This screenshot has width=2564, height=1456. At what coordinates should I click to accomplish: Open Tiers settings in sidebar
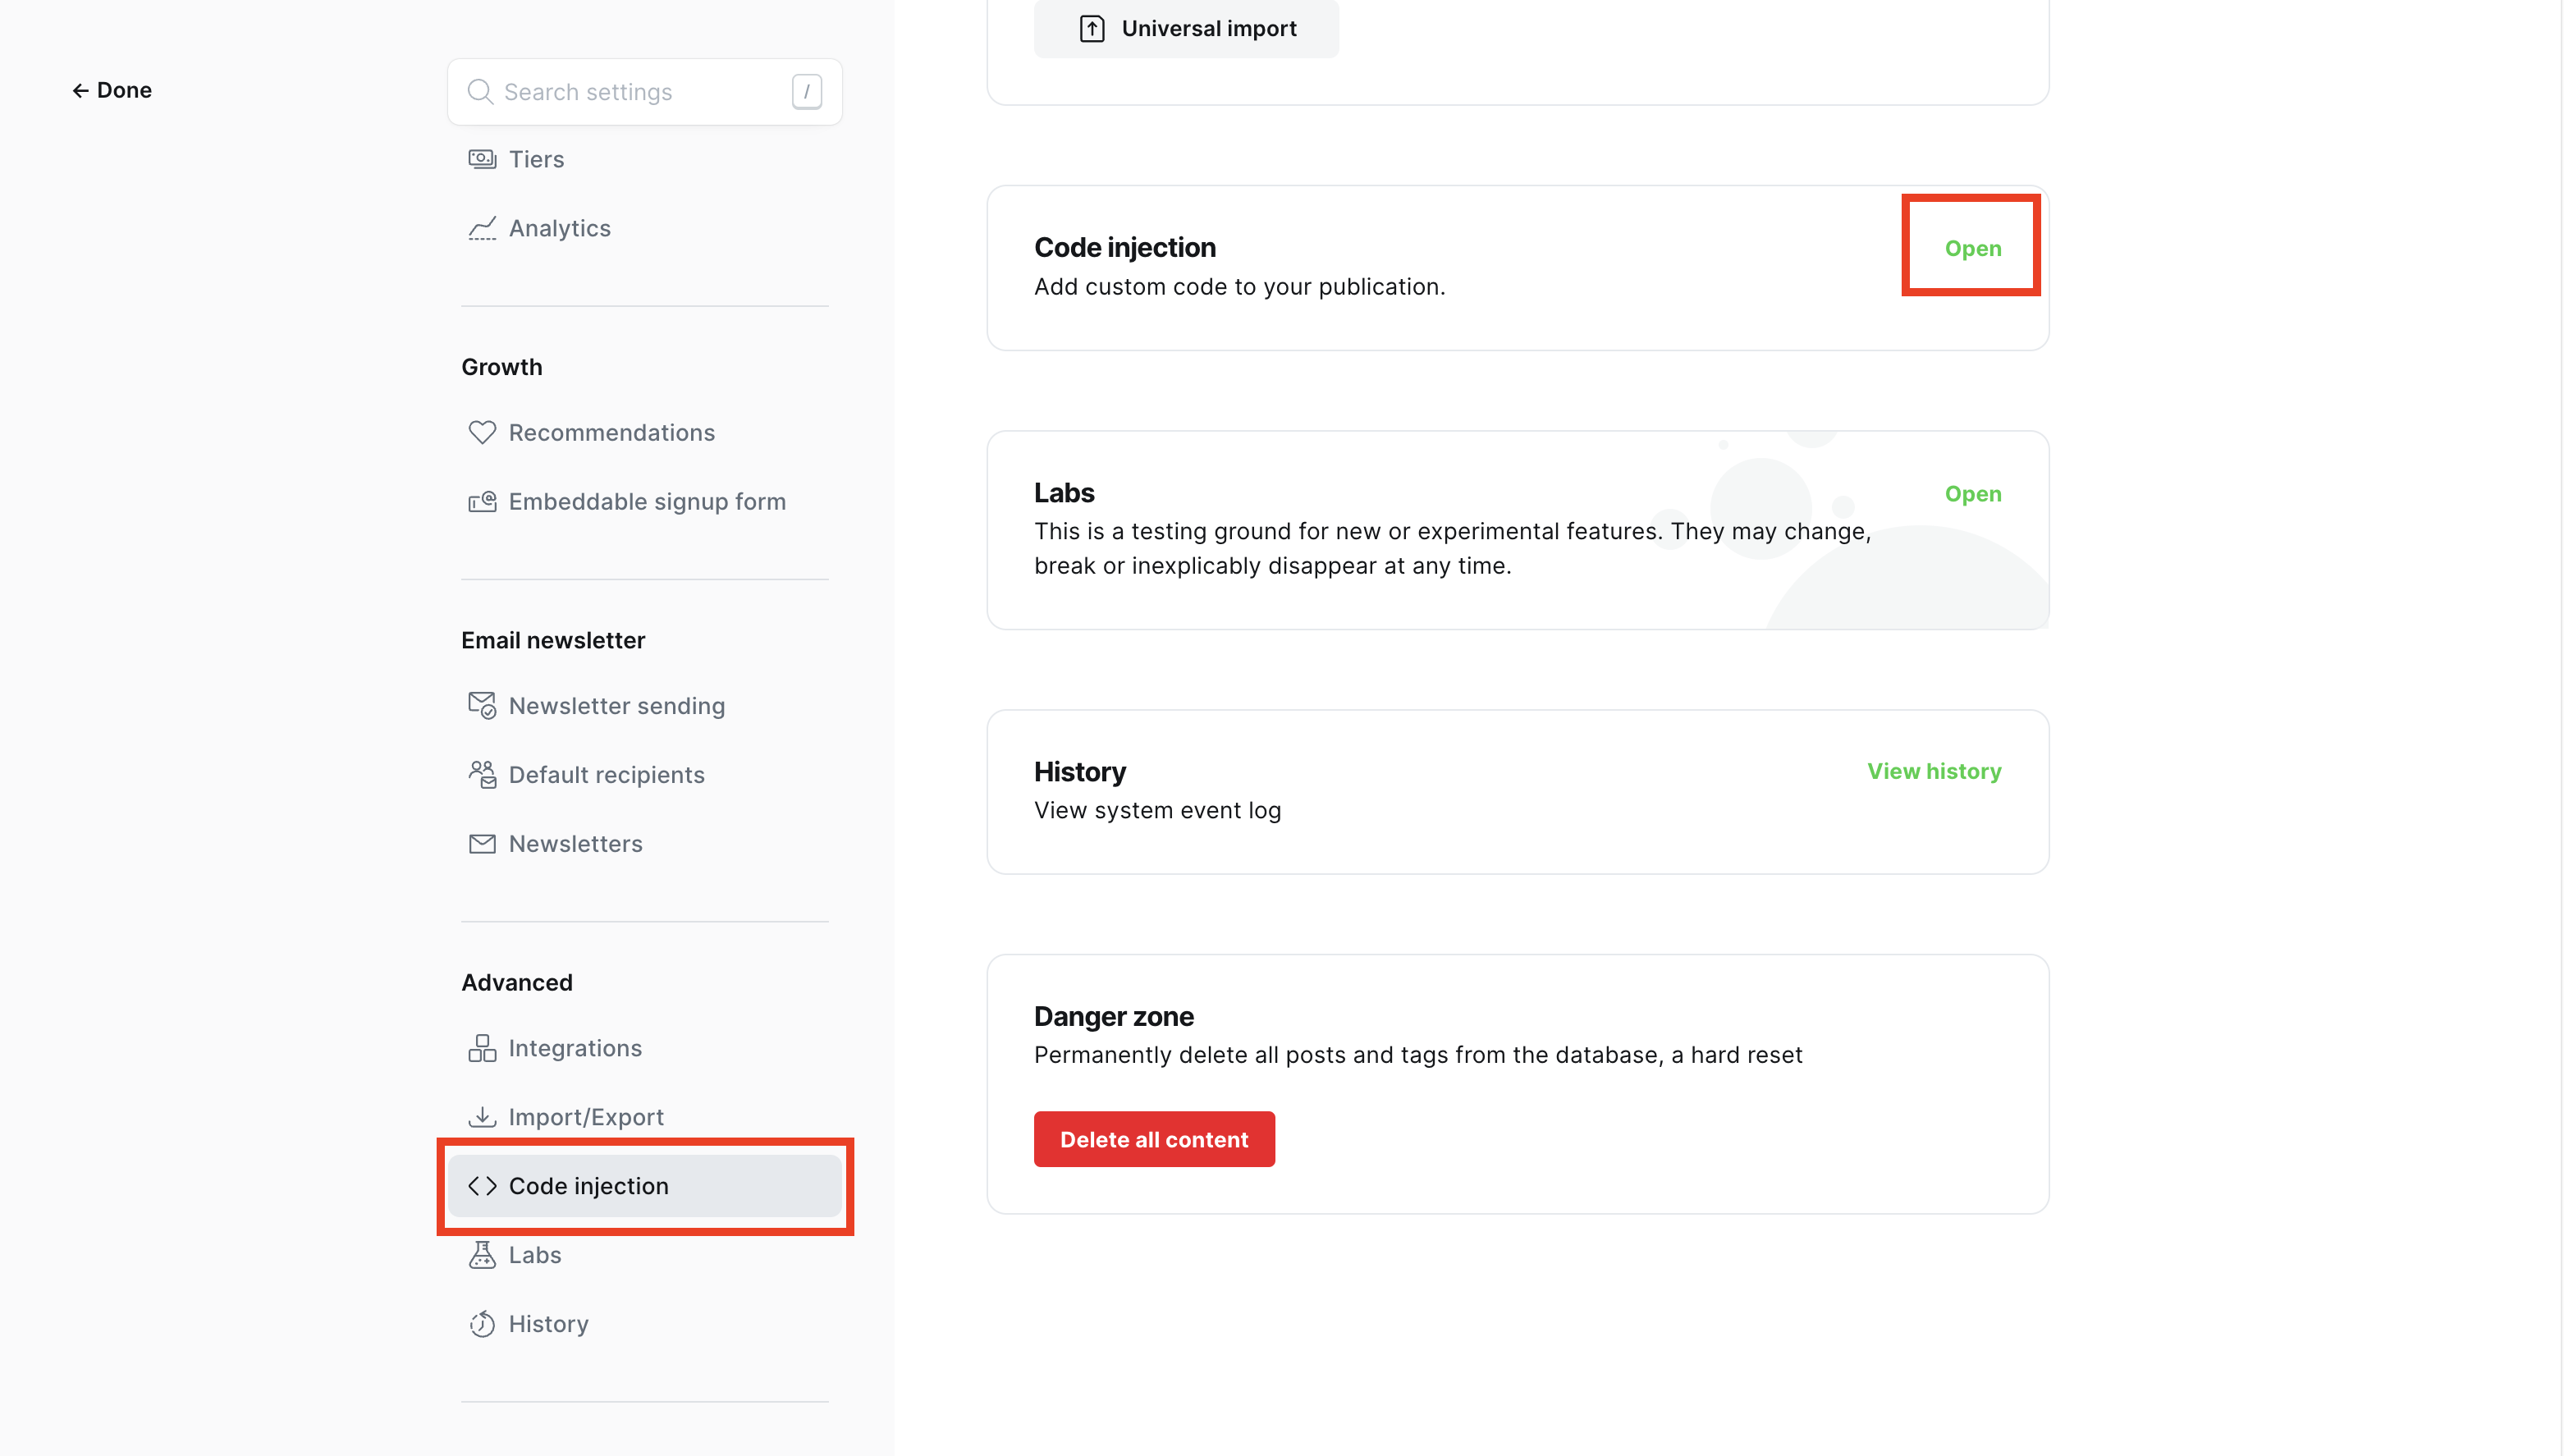[x=644, y=159]
